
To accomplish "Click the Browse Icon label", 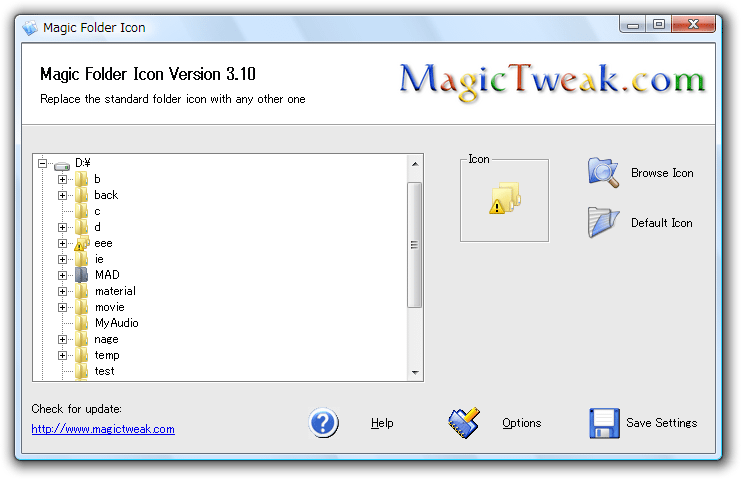I will coord(662,173).
